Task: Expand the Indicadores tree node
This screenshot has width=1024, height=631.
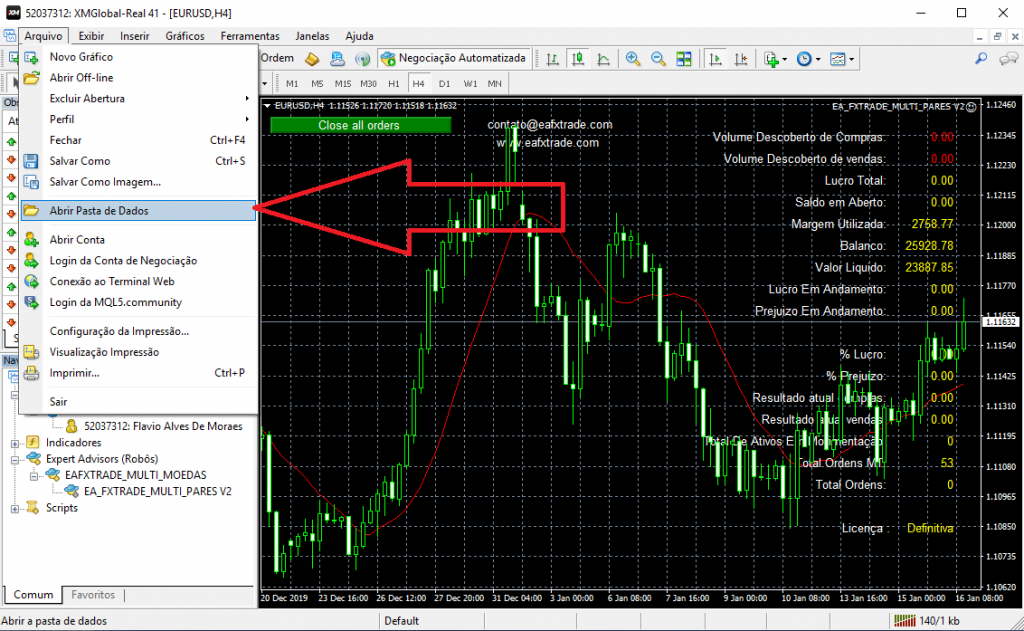Action: 14,443
